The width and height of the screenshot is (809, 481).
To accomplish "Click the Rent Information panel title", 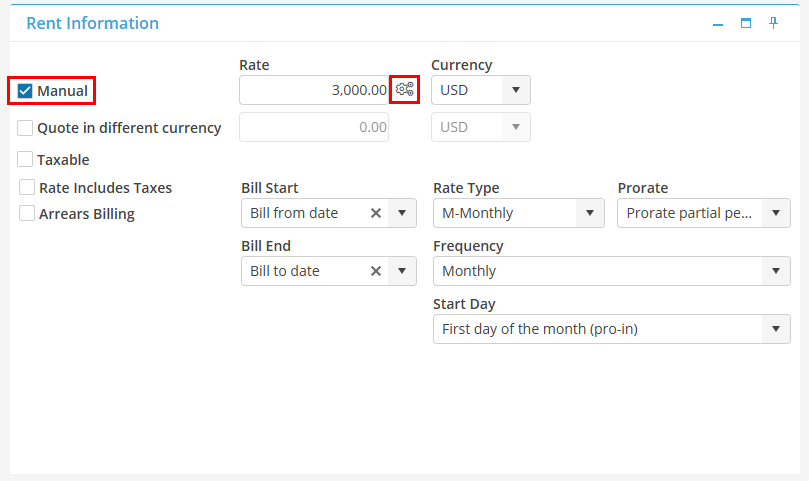I will pos(92,23).
